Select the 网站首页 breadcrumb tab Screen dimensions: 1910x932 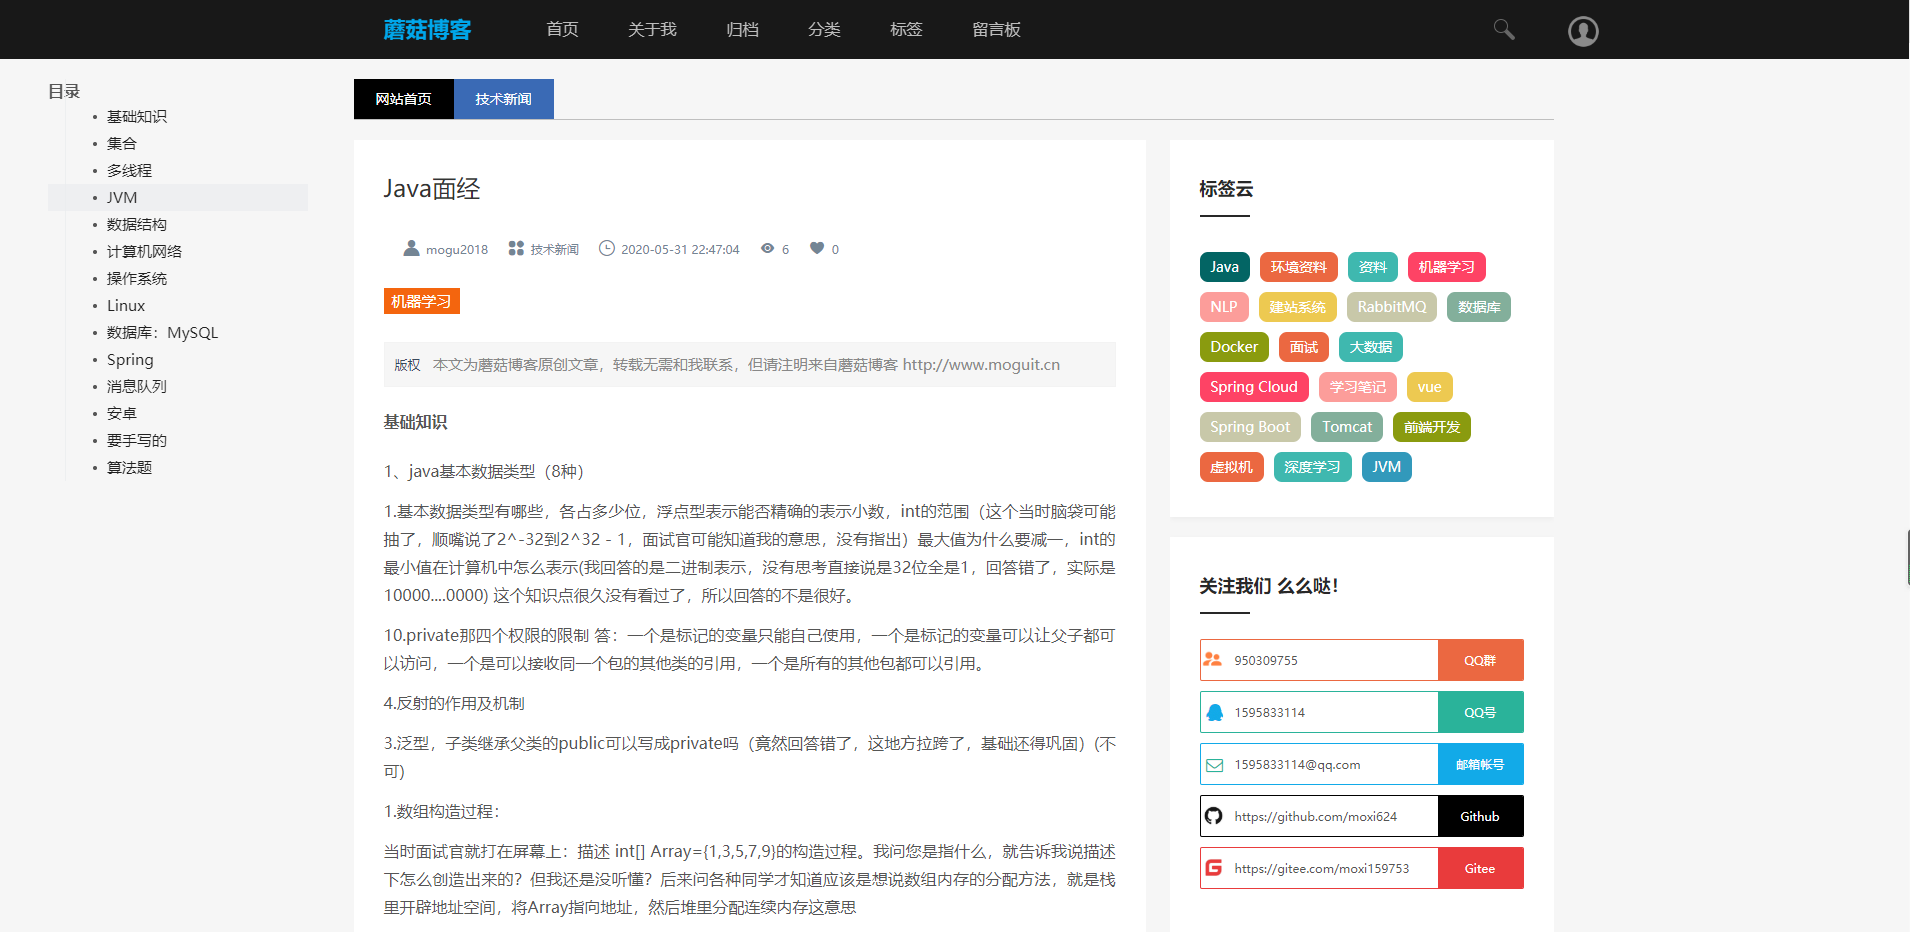[404, 99]
